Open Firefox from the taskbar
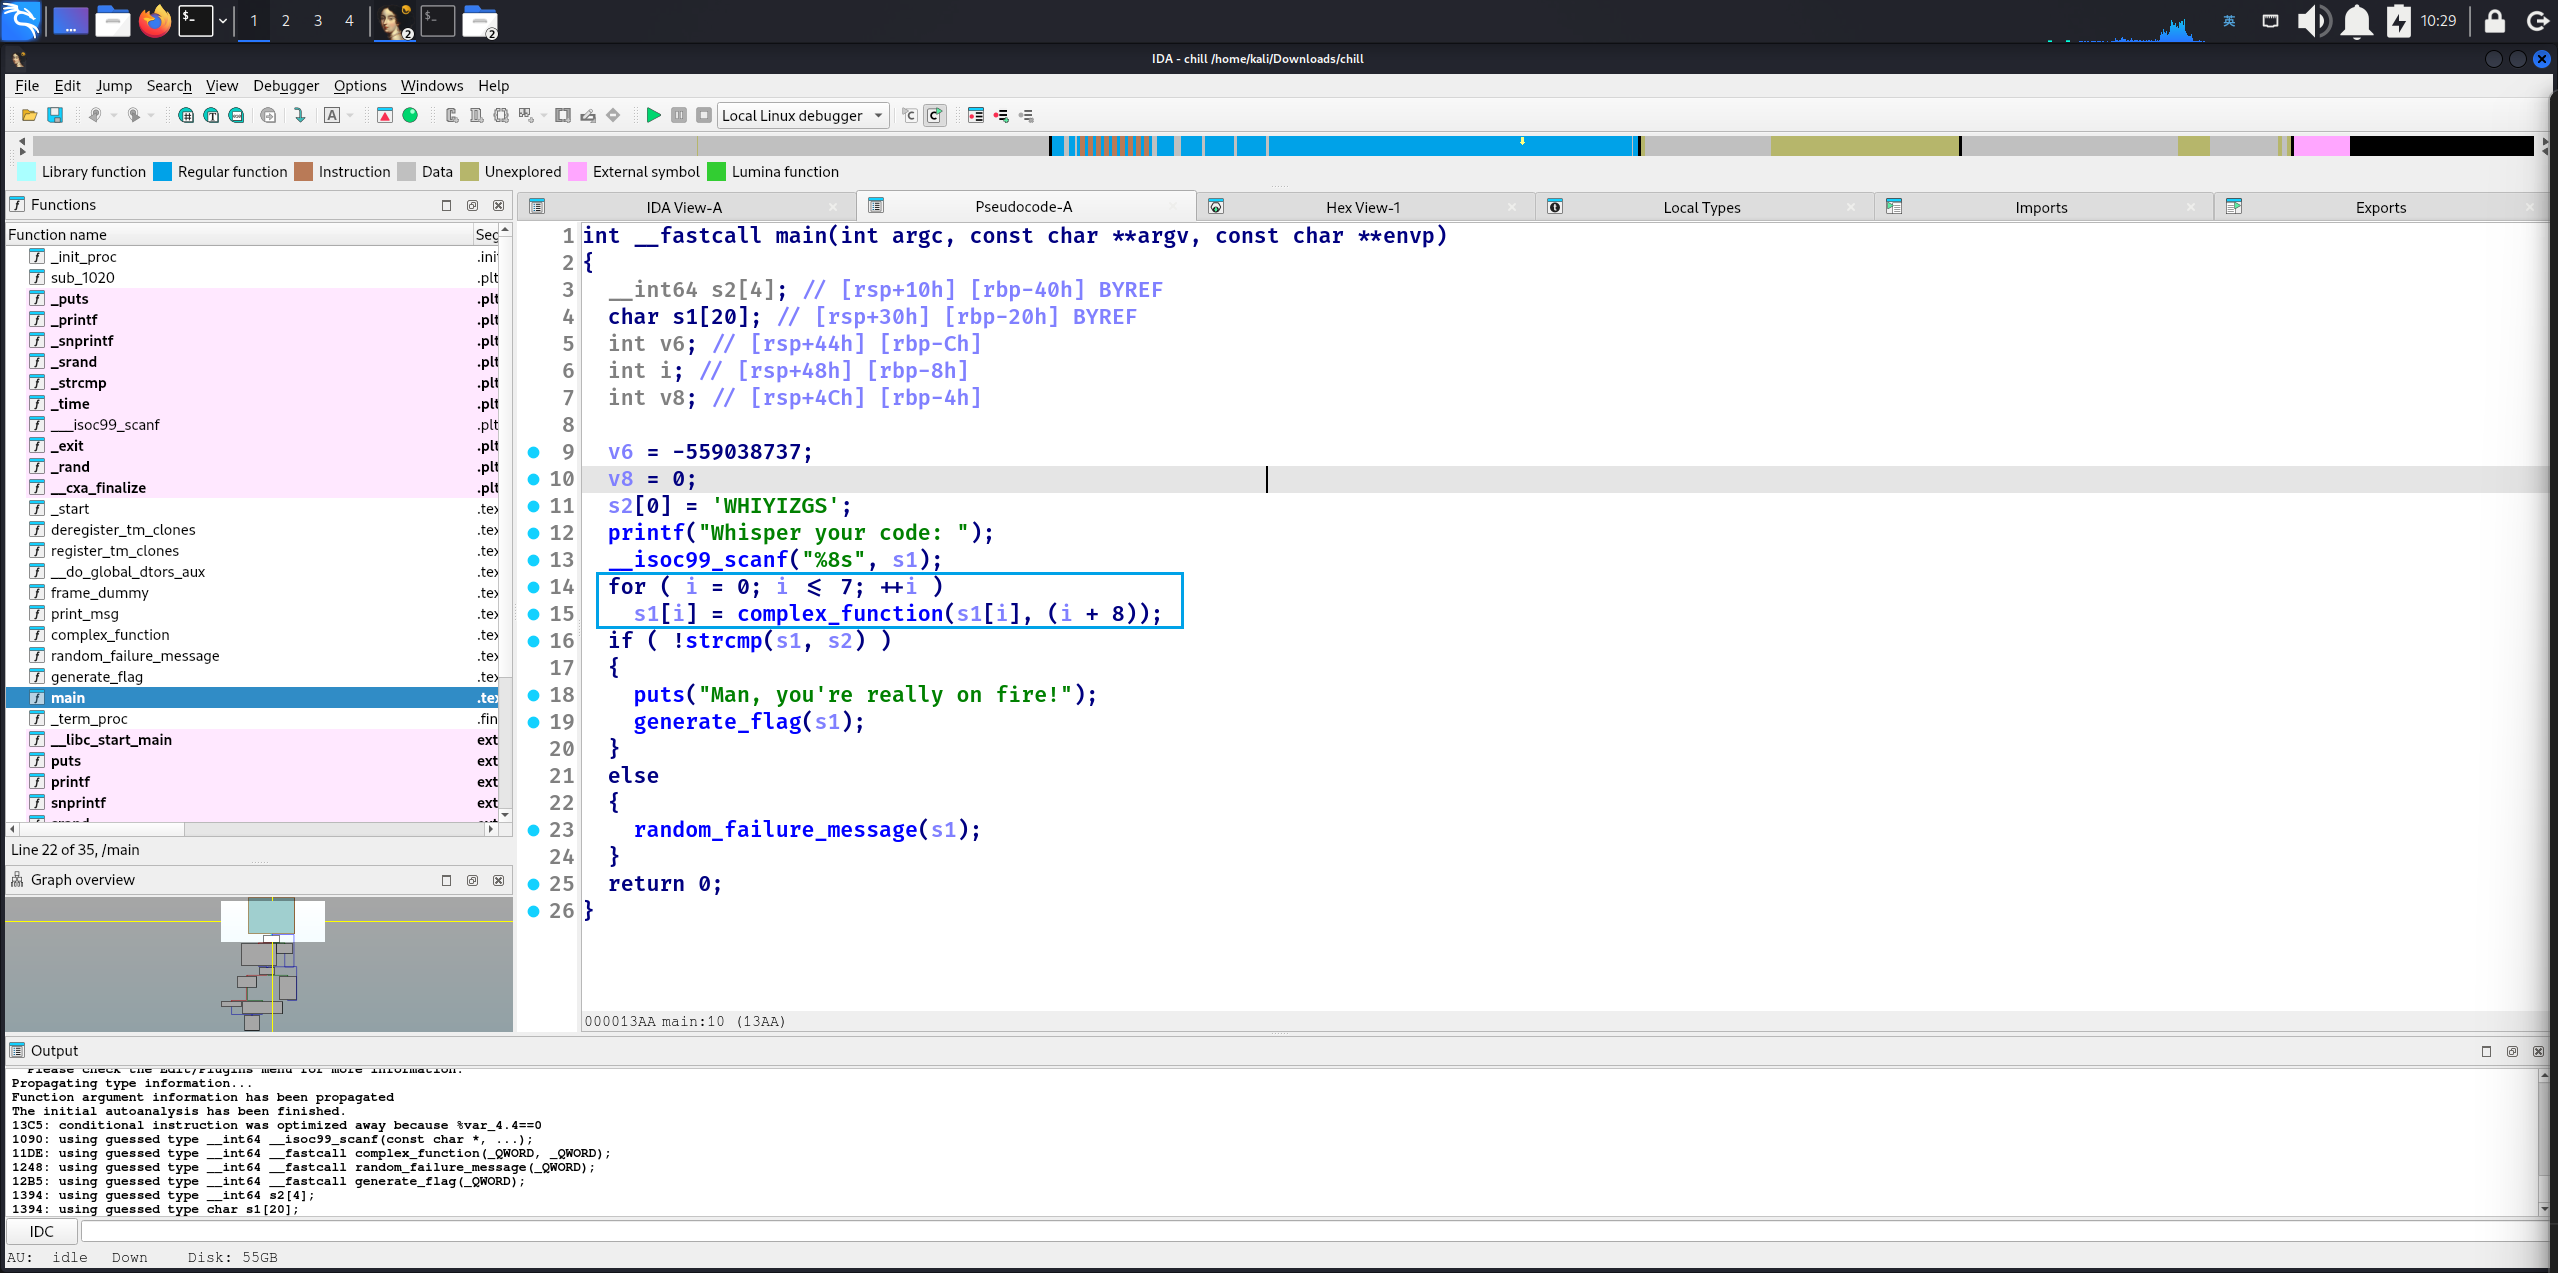 pos(154,21)
